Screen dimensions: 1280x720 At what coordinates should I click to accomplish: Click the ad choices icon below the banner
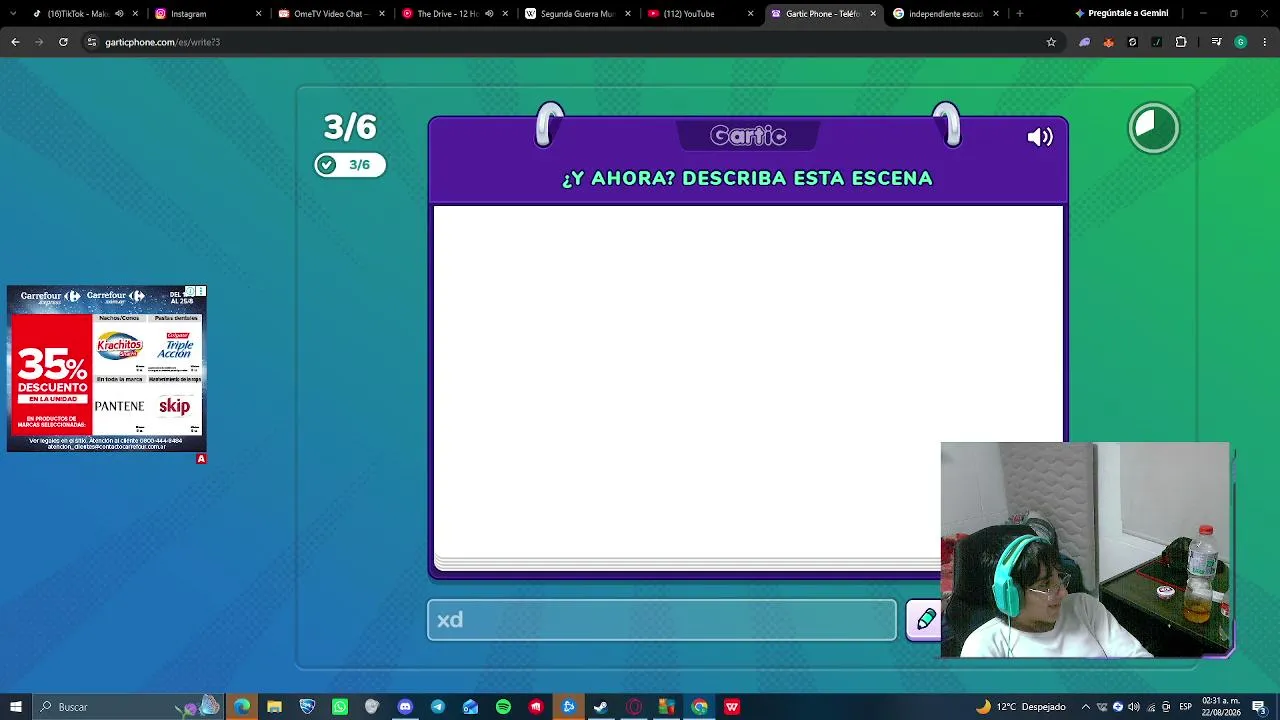201,459
